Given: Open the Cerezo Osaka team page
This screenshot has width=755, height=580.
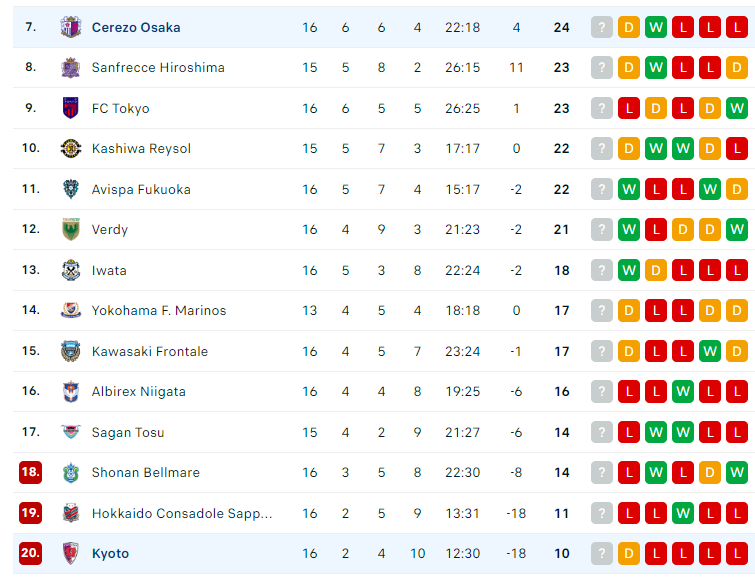Looking at the screenshot, I should pyautogui.click(x=136, y=27).
